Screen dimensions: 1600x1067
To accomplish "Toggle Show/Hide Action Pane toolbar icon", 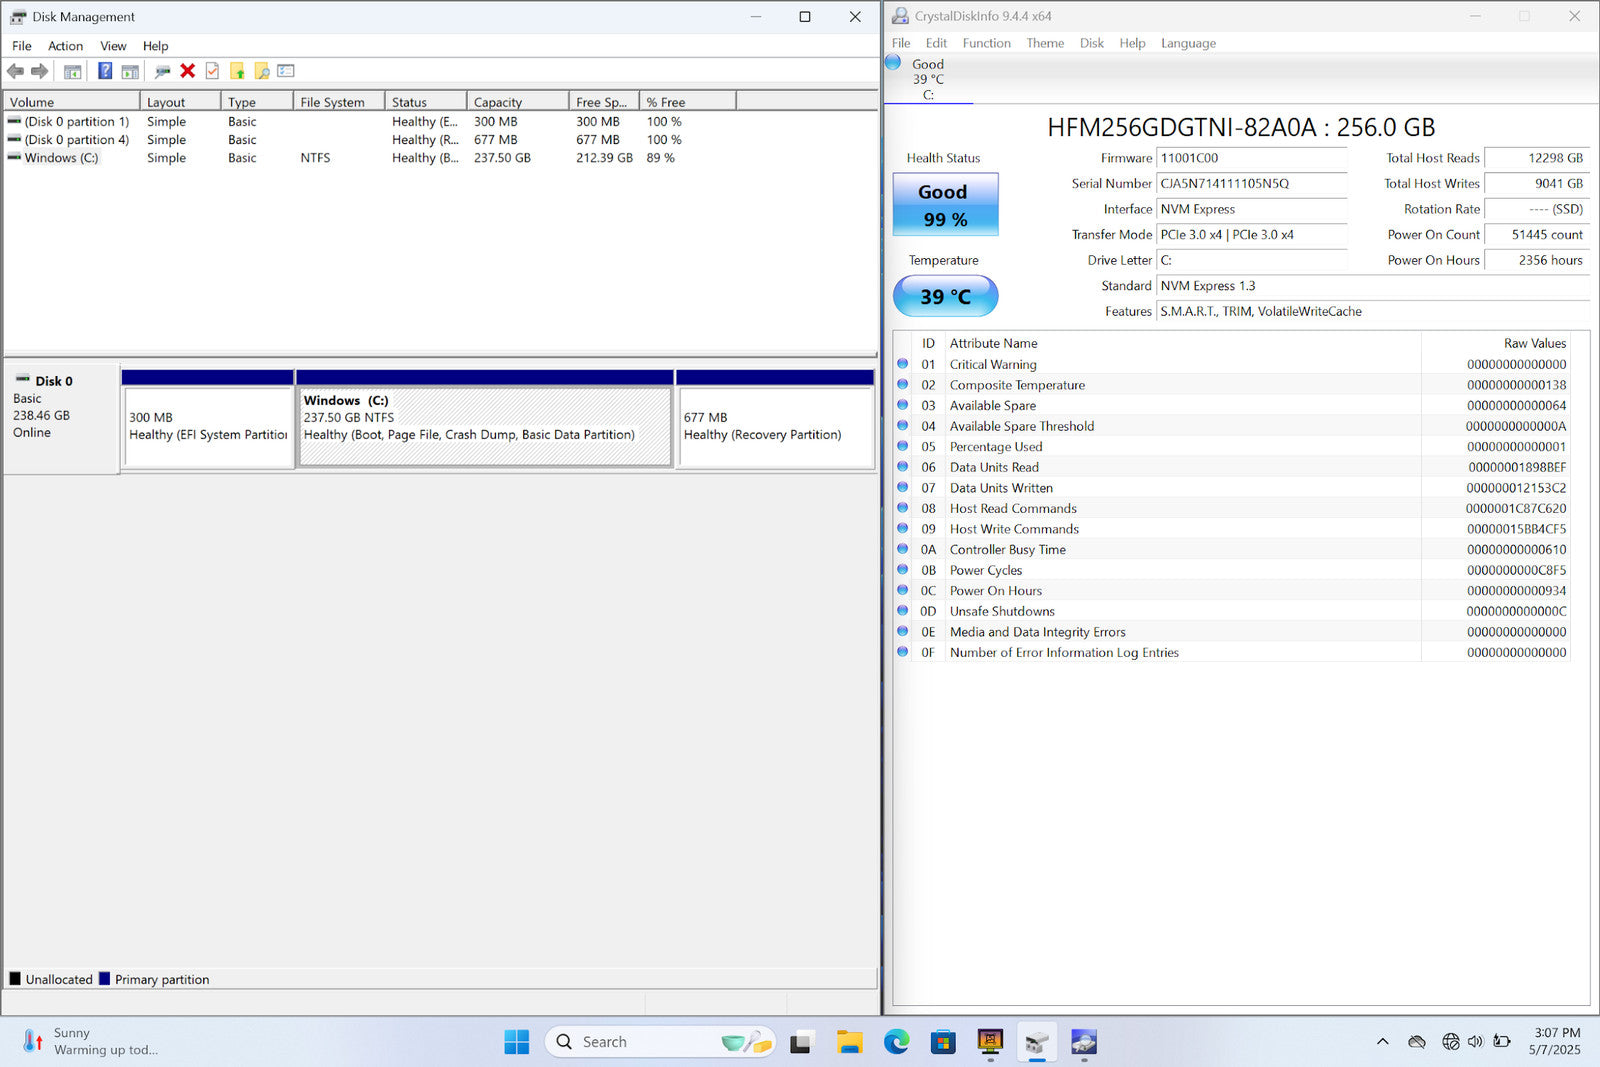I will pyautogui.click(x=130, y=71).
